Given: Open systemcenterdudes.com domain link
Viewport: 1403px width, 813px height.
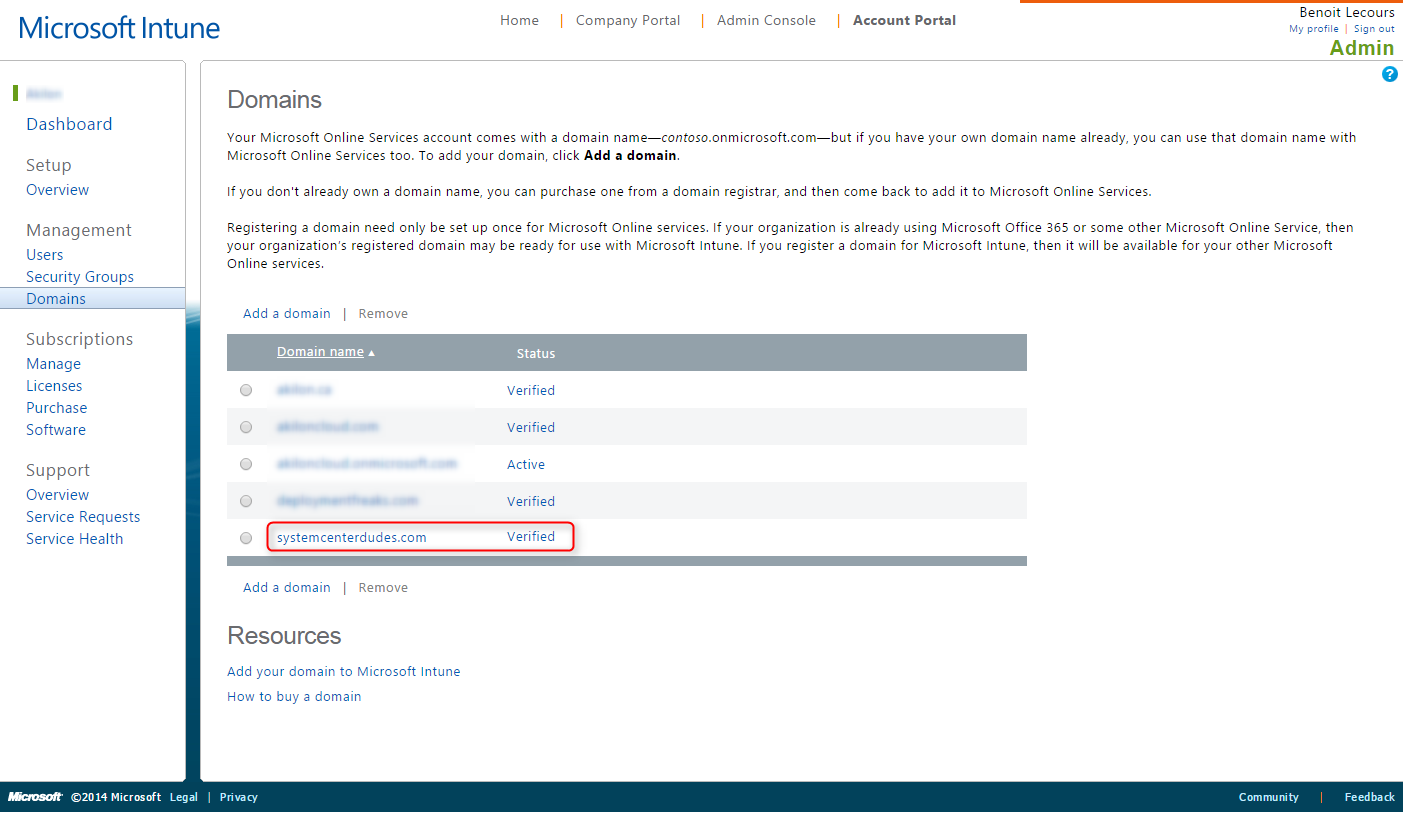Looking at the screenshot, I should (352, 538).
